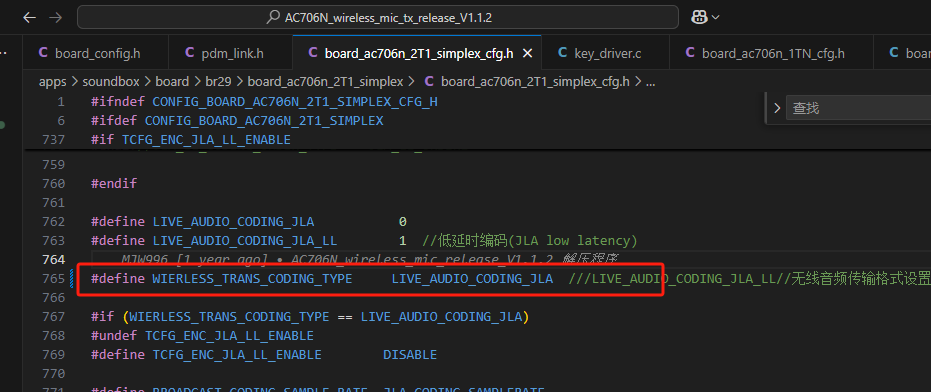This screenshot has height=392, width=931.
Task: Switch to the board_config.h tab
Action: (x=96, y=53)
